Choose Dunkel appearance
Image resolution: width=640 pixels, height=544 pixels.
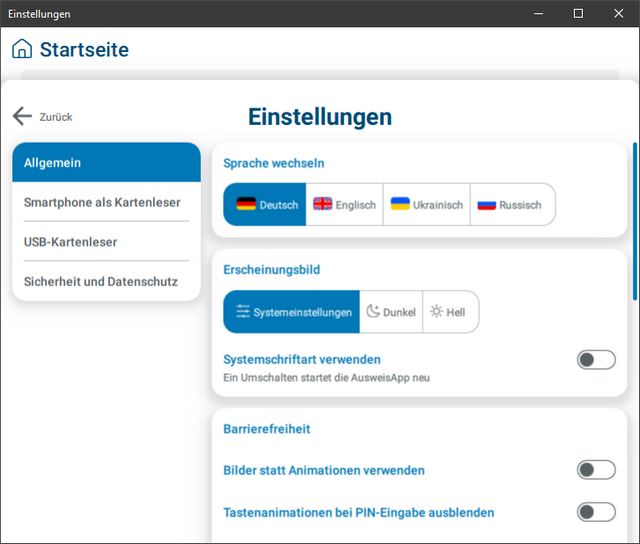(x=391, y=312)
